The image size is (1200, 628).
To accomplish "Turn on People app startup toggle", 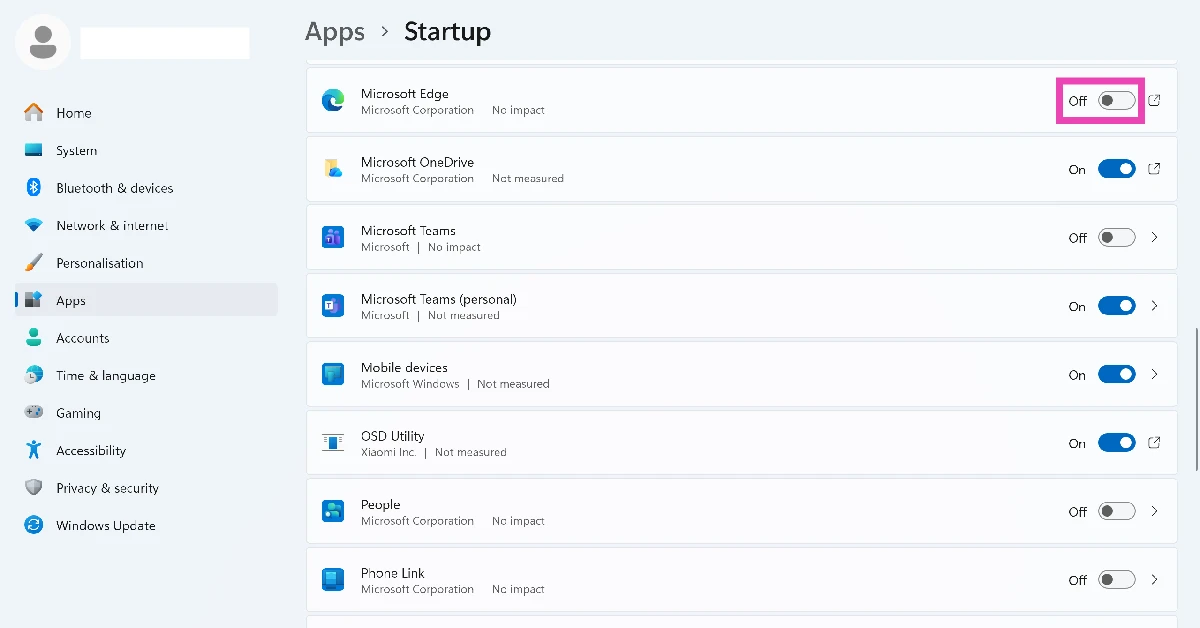I will point(1116,511).
